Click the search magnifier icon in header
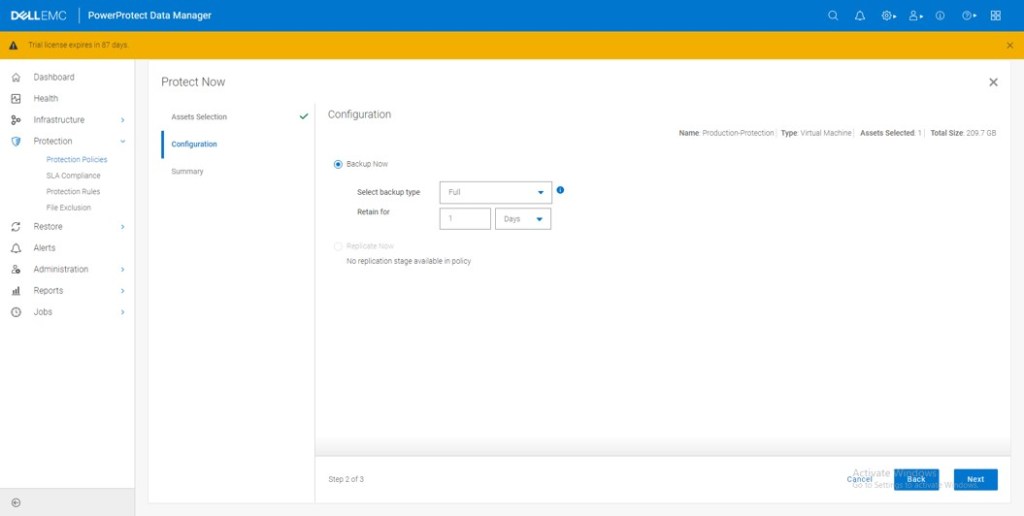 coord(833,16)
